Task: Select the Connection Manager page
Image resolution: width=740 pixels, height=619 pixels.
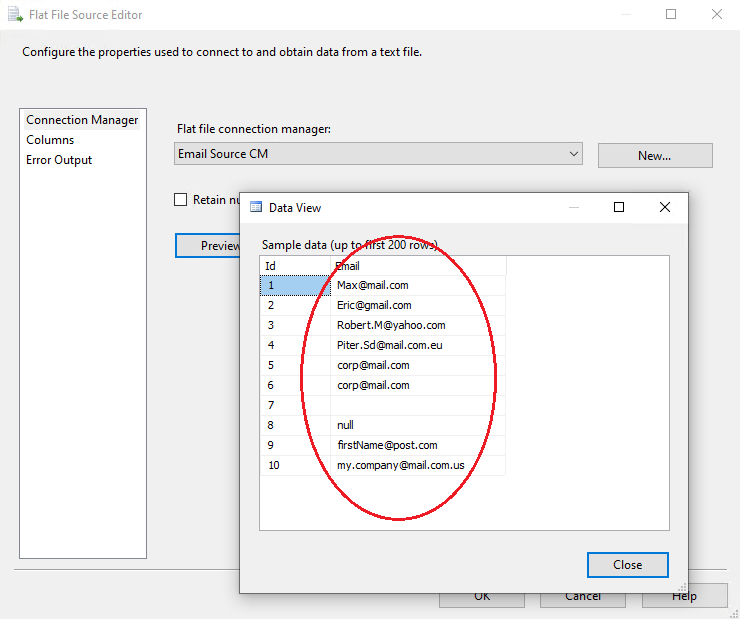Action: click(x=82, y=120)
